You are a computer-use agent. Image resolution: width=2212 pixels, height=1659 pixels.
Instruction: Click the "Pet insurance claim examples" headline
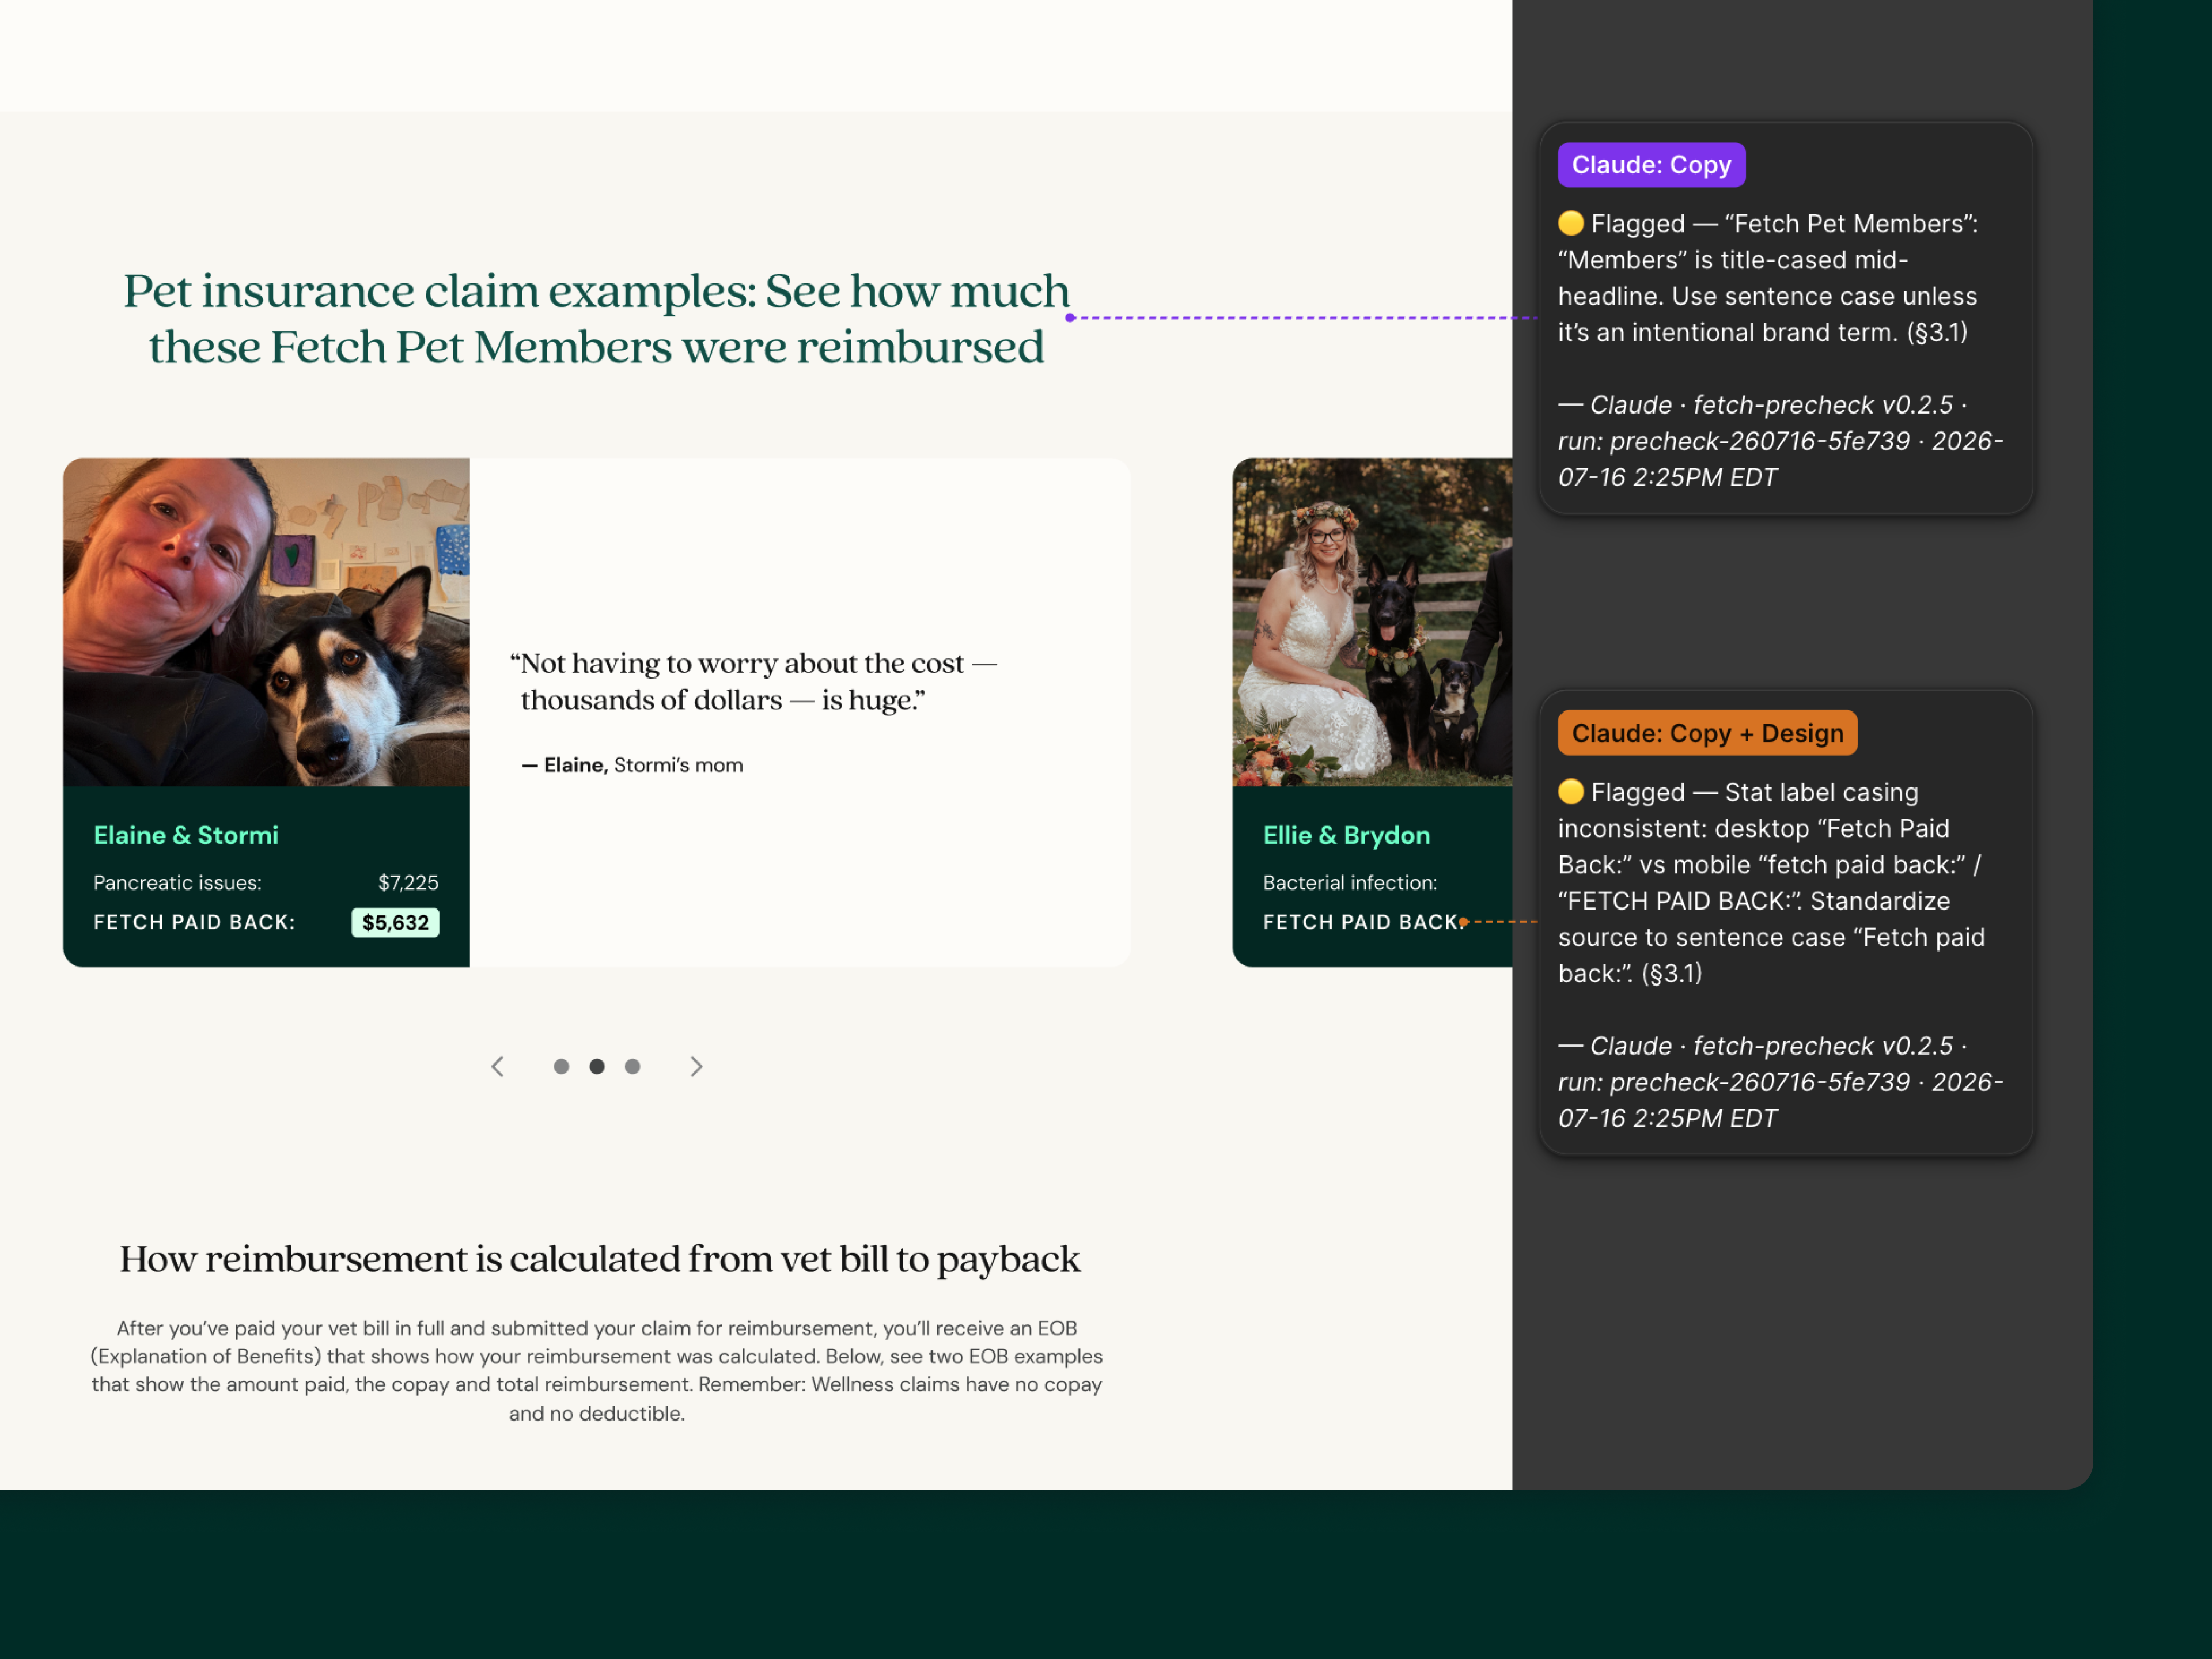click(597, 319)
